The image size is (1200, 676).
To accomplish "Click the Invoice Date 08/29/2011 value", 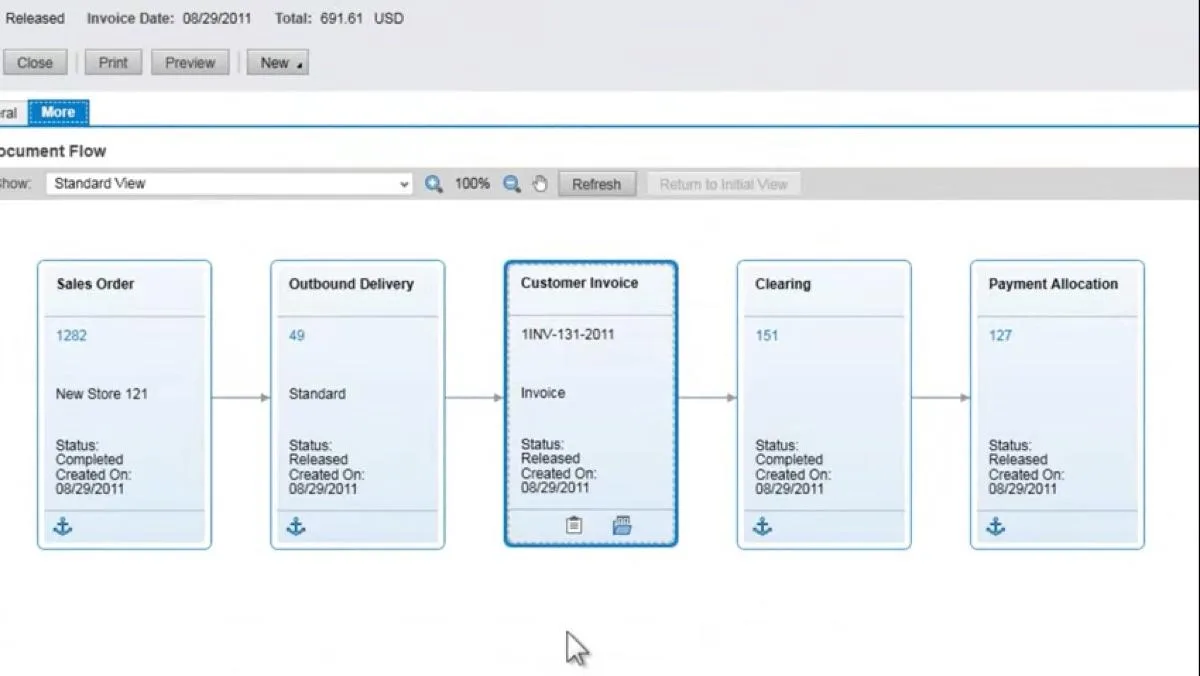I will point(217,18).
